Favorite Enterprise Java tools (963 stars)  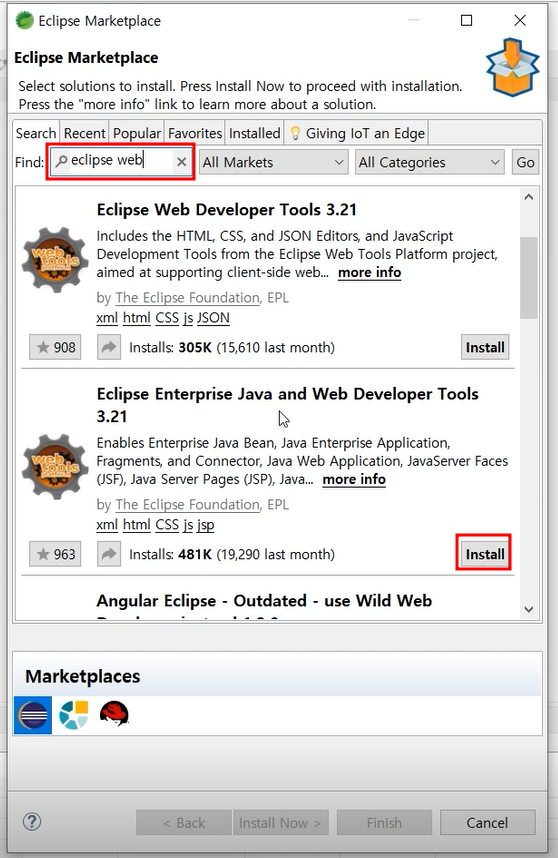point(55,554)
